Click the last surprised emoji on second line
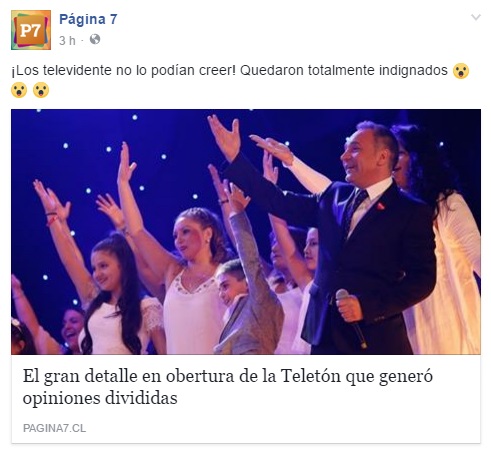The width and height of the screenshot is (491, 449). (41, 90)
